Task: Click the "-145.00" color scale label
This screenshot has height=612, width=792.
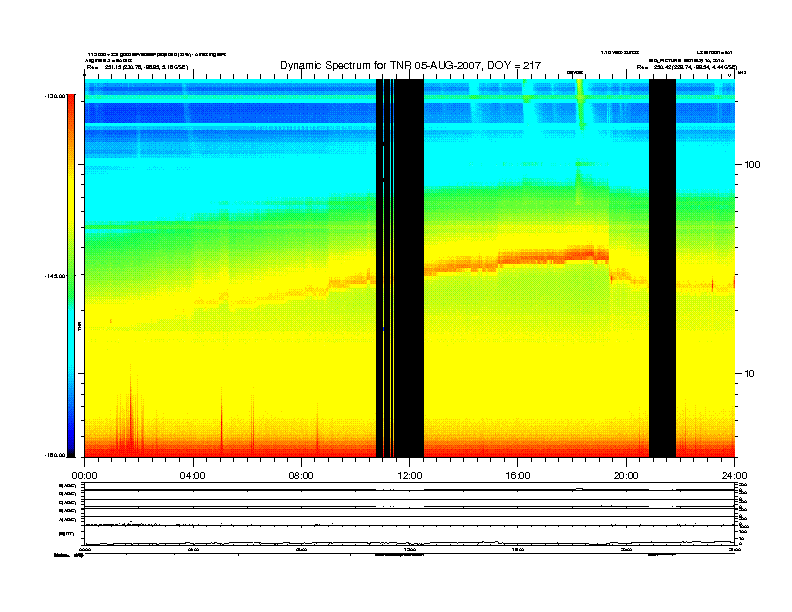Action: point(55,276)
